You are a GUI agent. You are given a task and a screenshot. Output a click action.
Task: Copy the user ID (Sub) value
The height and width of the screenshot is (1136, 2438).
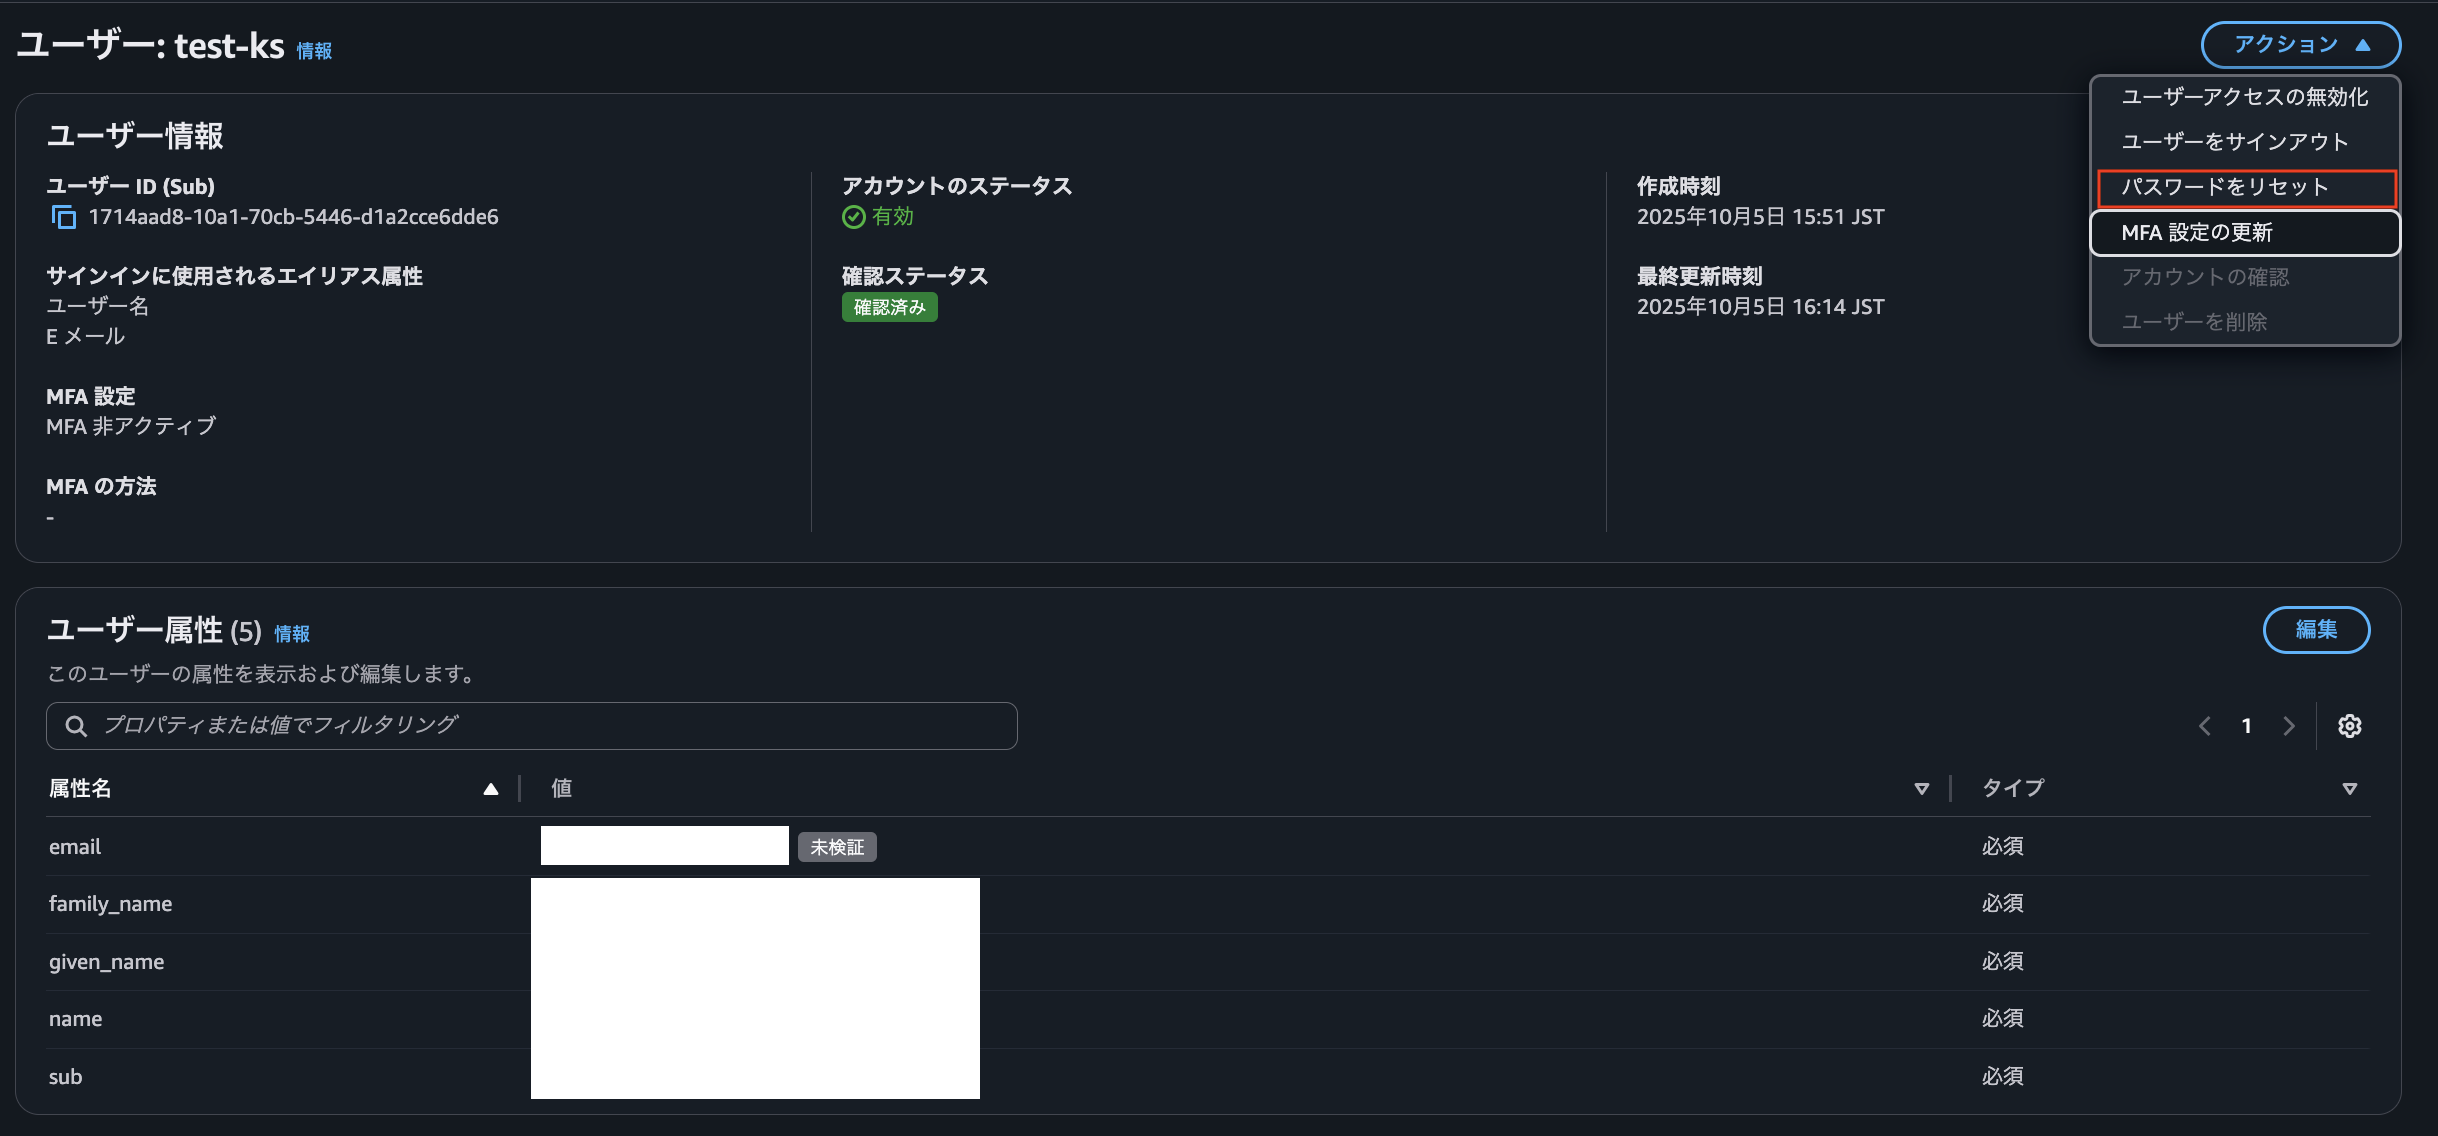64,217
